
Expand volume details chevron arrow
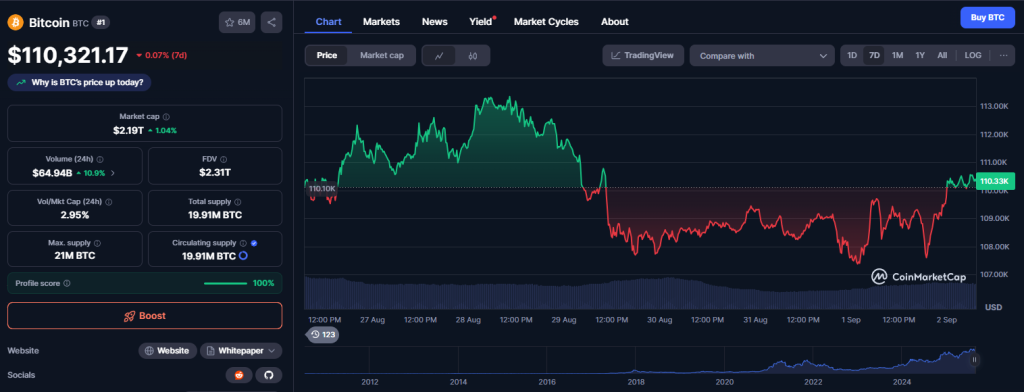click(113, 173)
